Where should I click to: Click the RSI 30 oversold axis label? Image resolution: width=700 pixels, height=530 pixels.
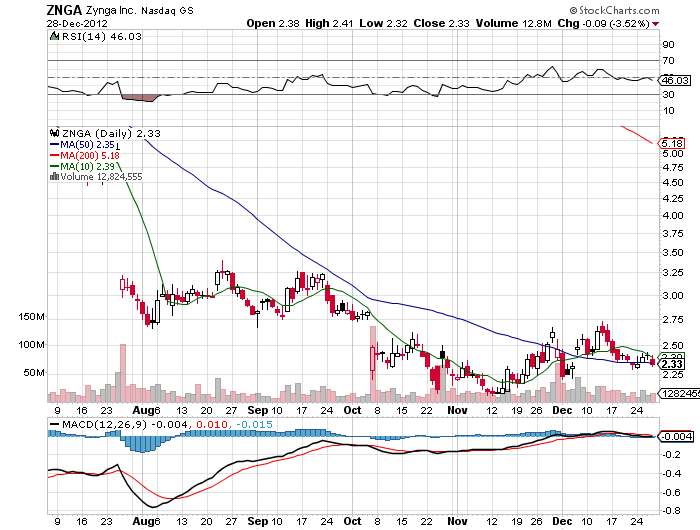[668, 94]
